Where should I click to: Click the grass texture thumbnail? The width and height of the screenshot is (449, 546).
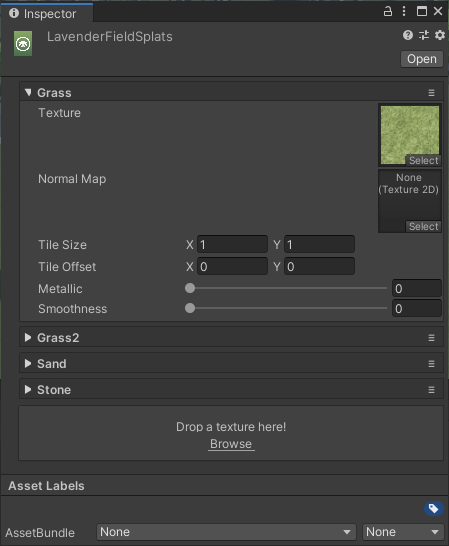(x=410, y=134)
